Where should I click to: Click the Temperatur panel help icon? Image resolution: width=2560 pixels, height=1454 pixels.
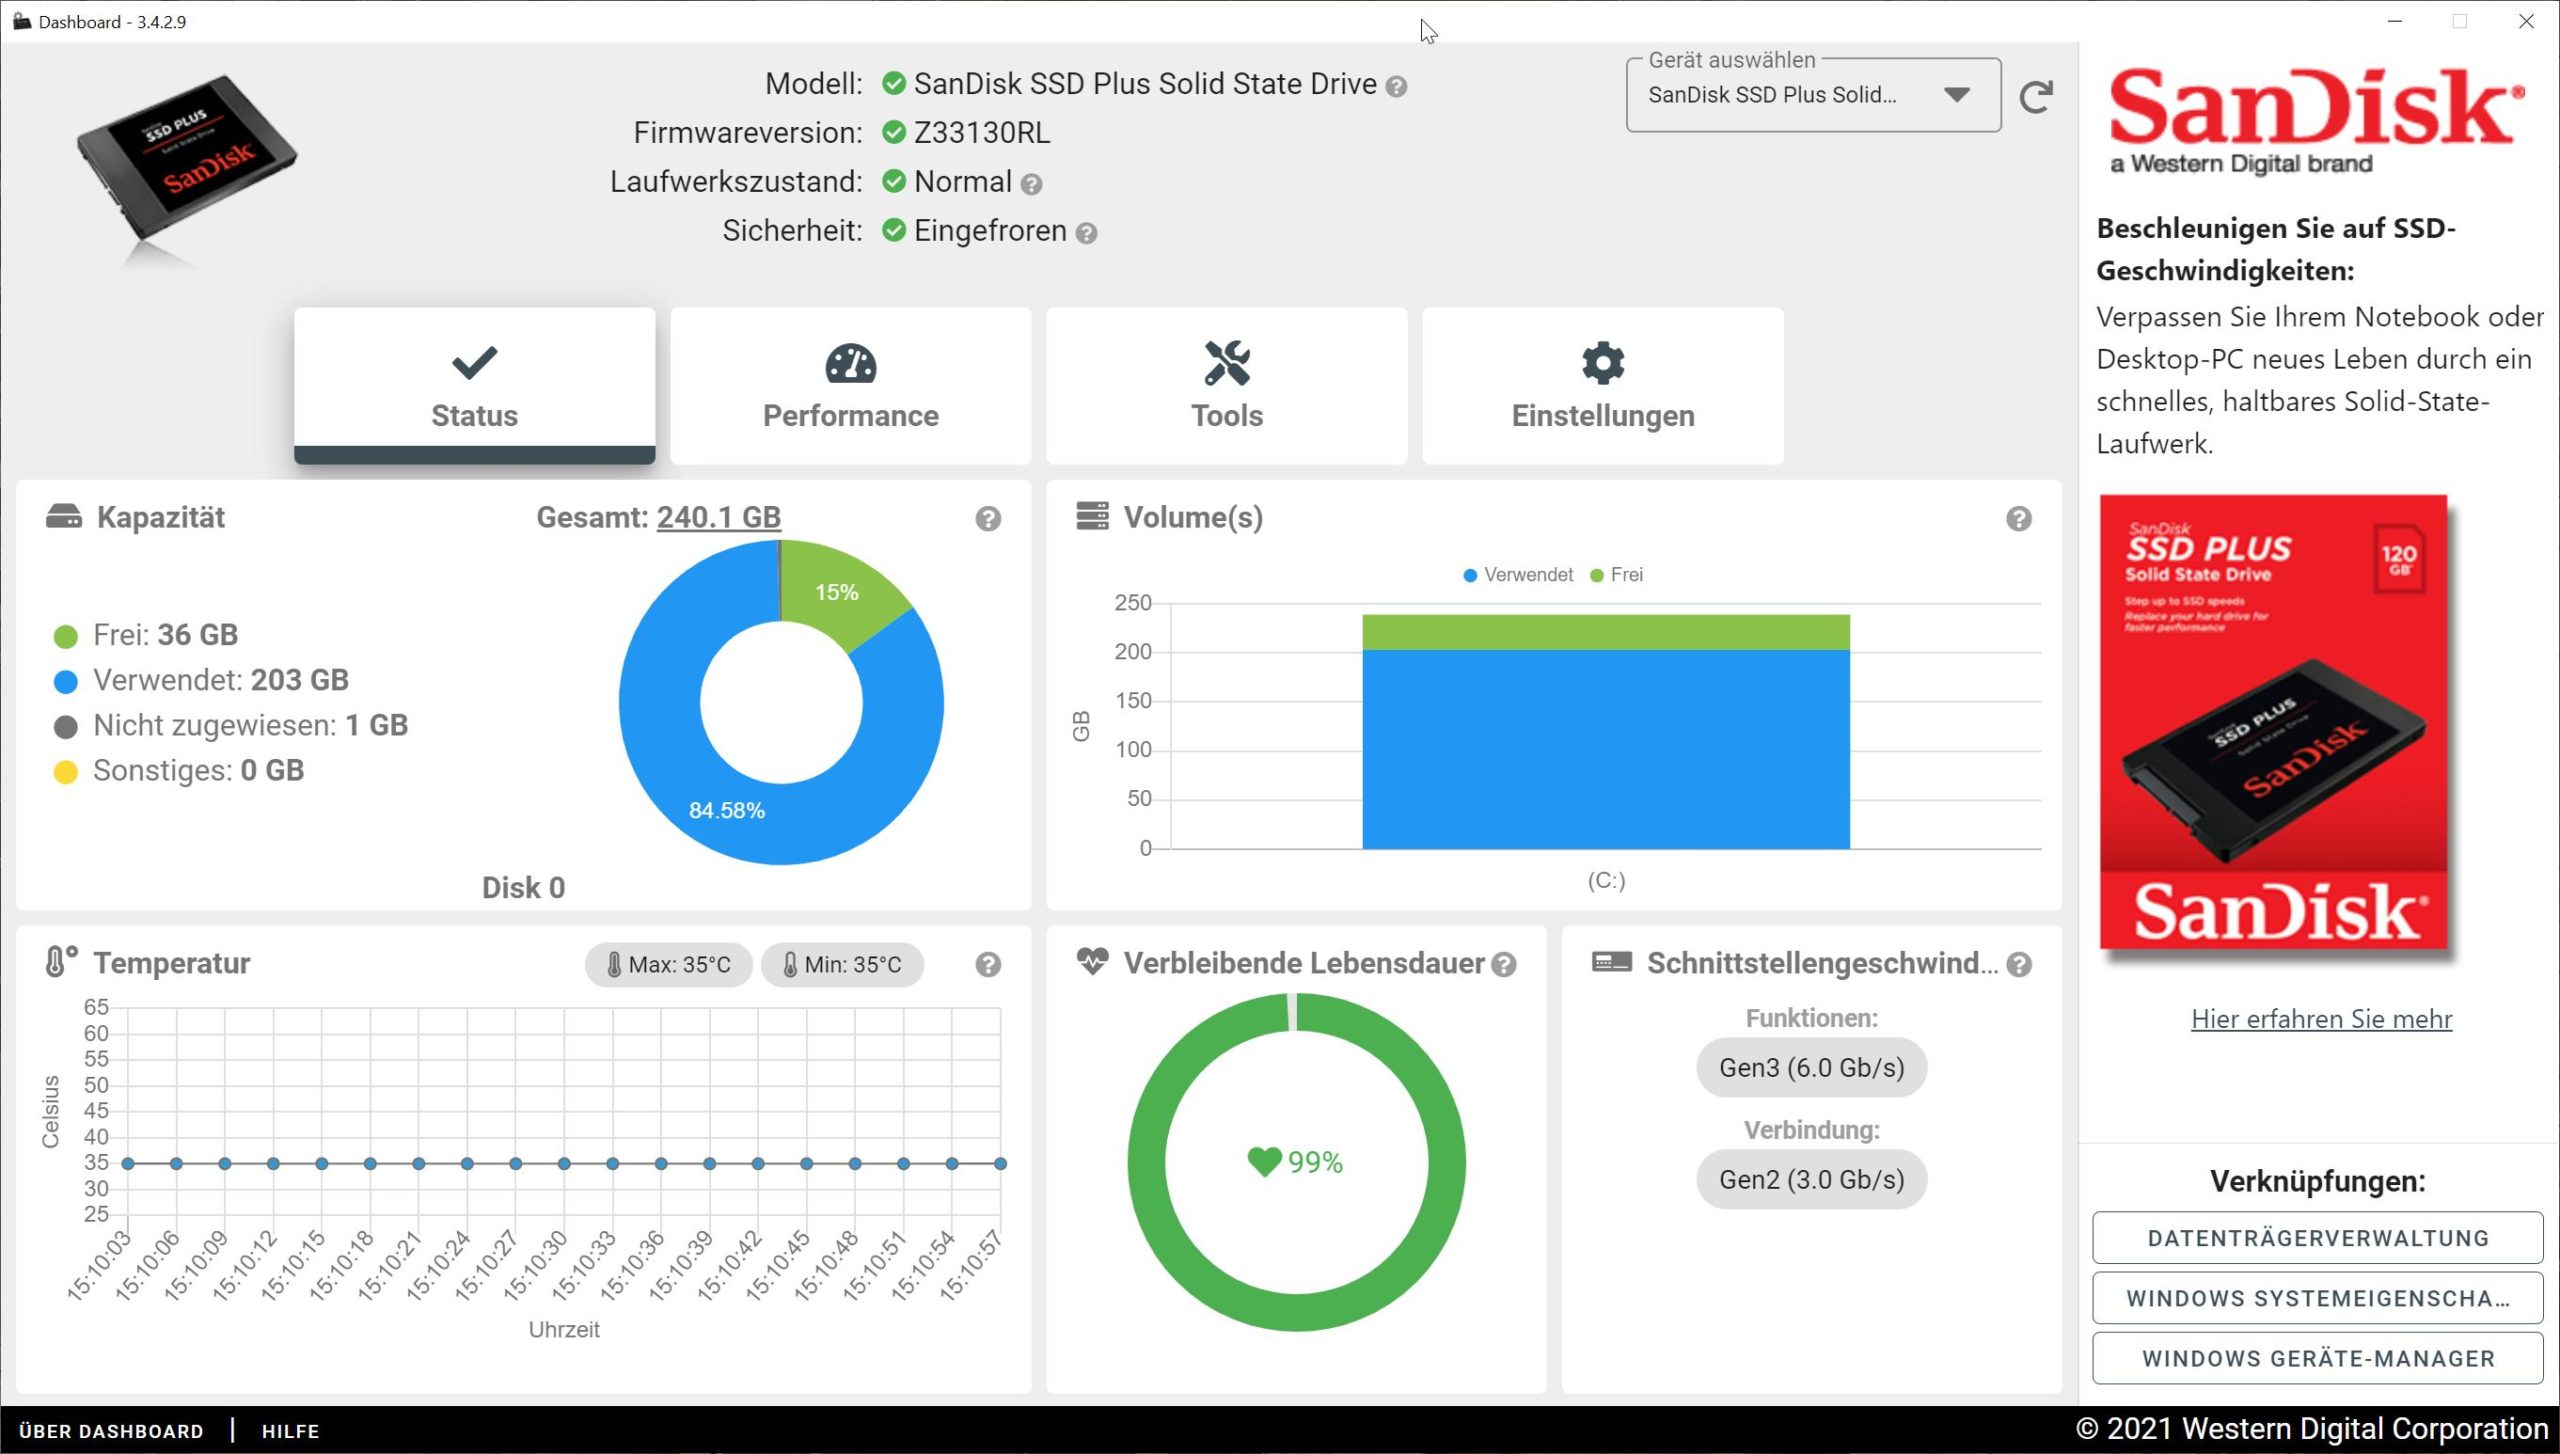[988, 965]
